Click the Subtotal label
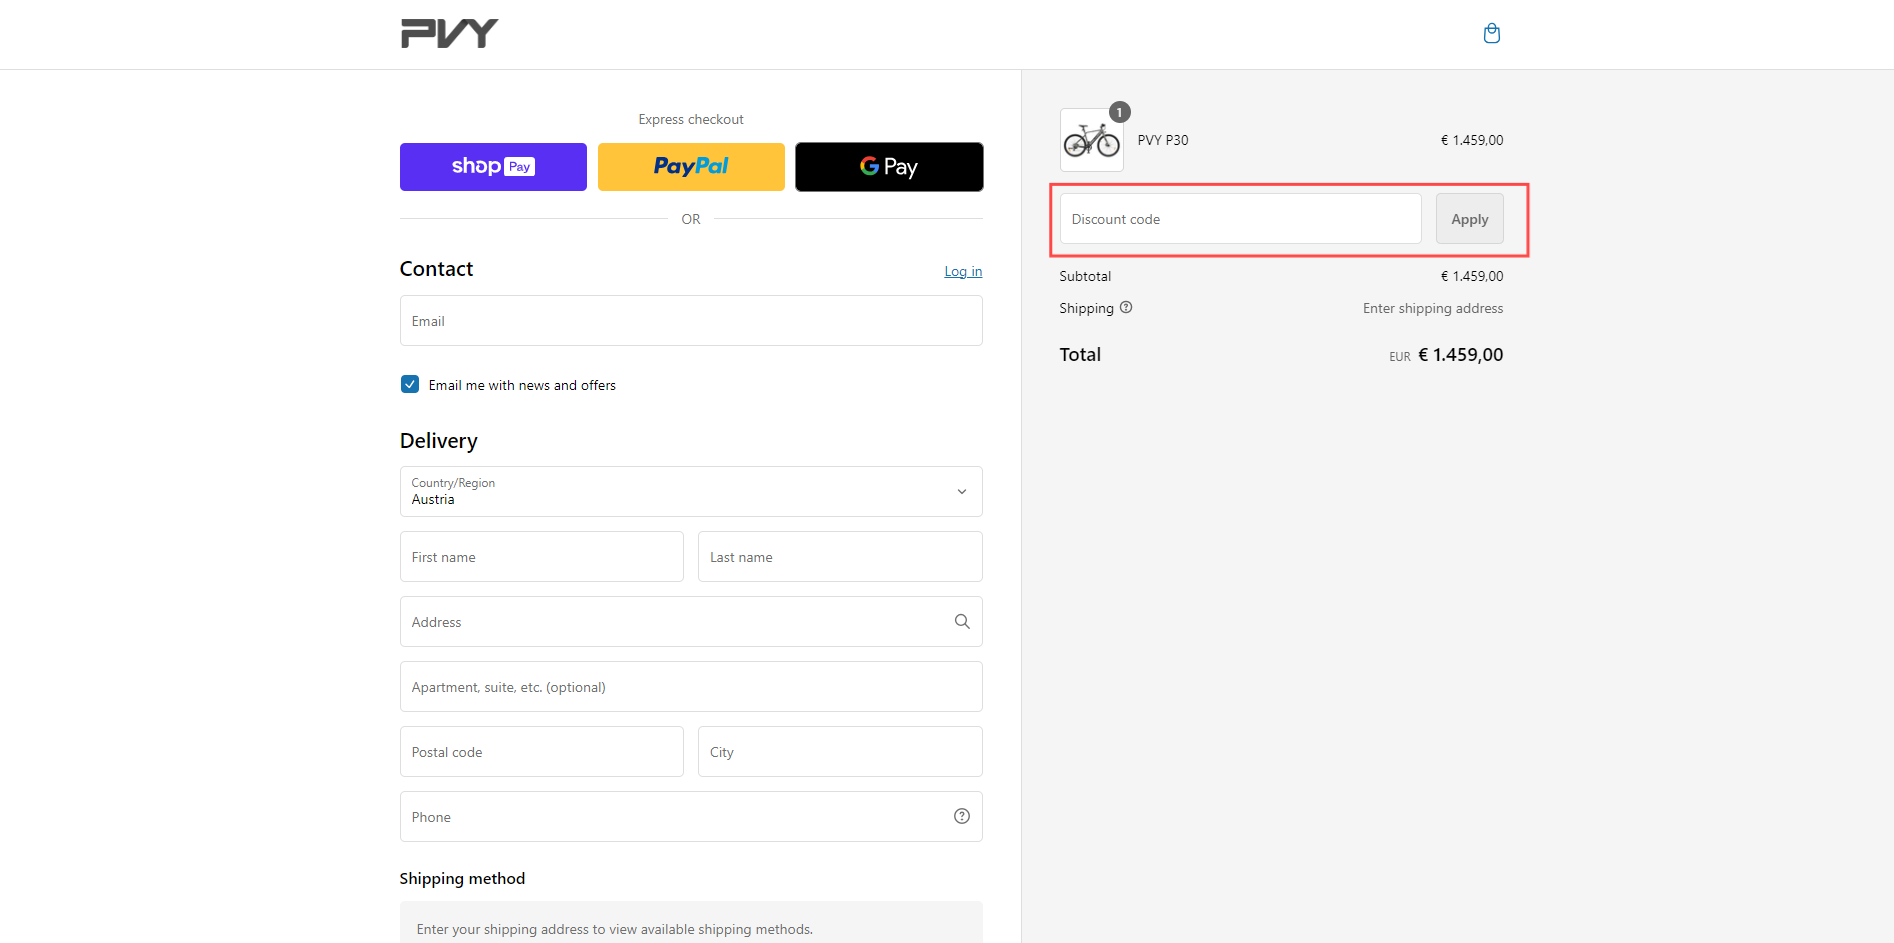 (1085, 276)
